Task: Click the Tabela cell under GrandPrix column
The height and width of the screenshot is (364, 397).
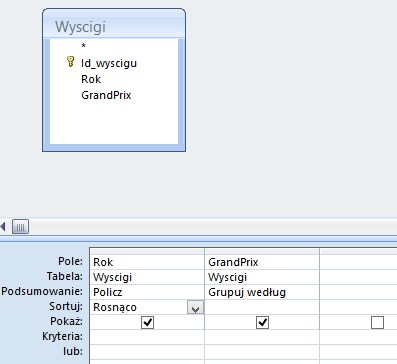Action: 262,277
